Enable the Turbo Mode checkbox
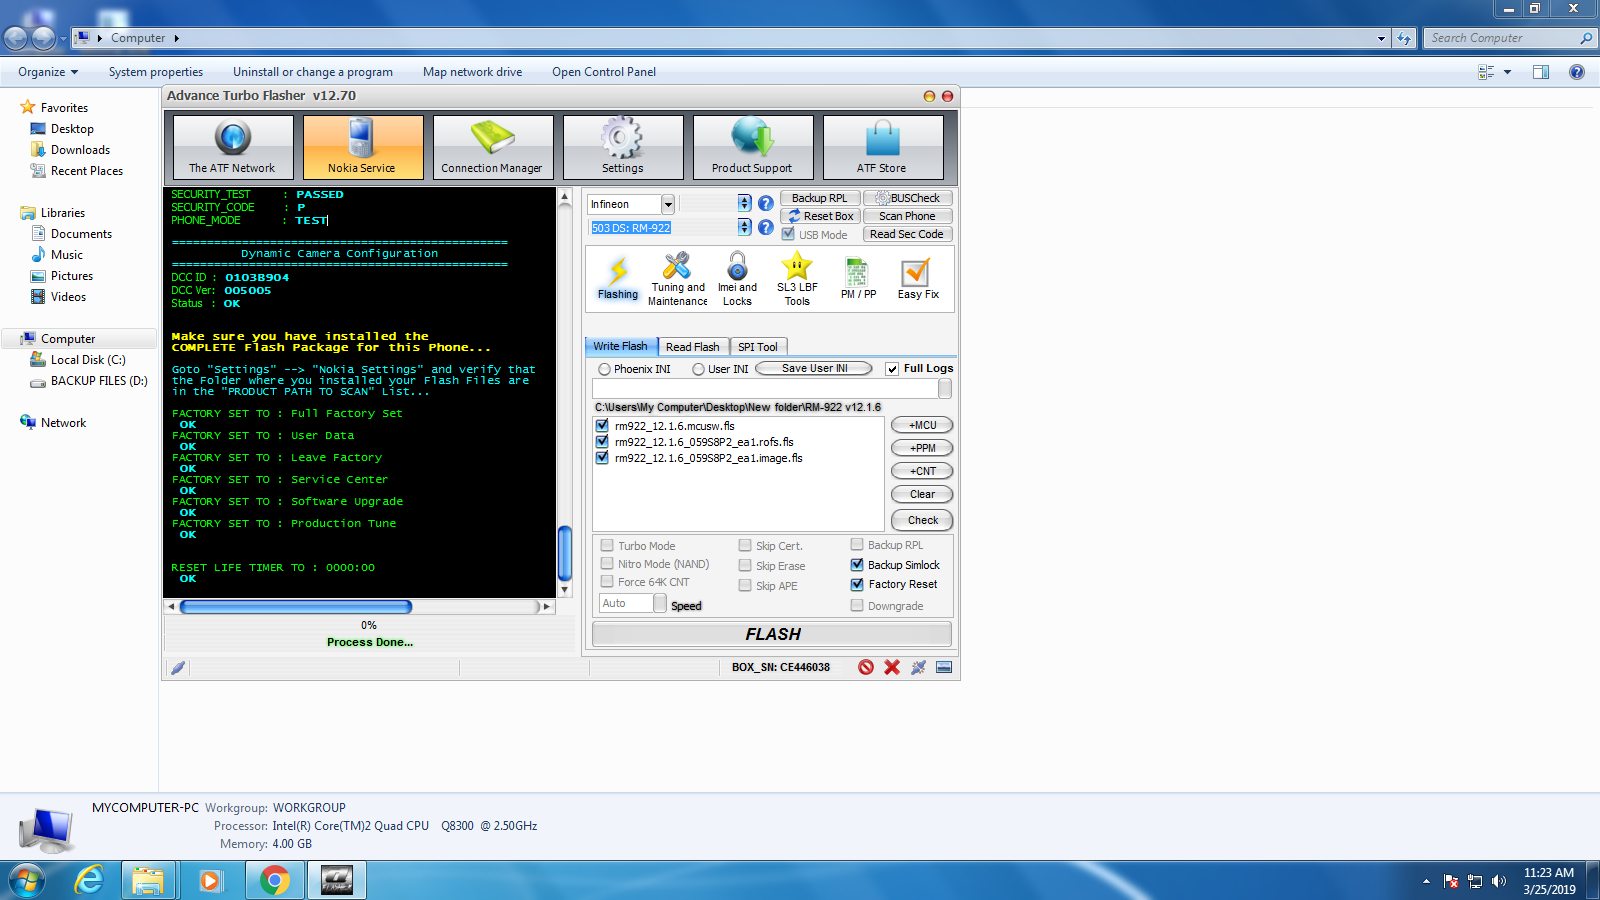This screenshot has height=900, width=1600. point(607,545)
